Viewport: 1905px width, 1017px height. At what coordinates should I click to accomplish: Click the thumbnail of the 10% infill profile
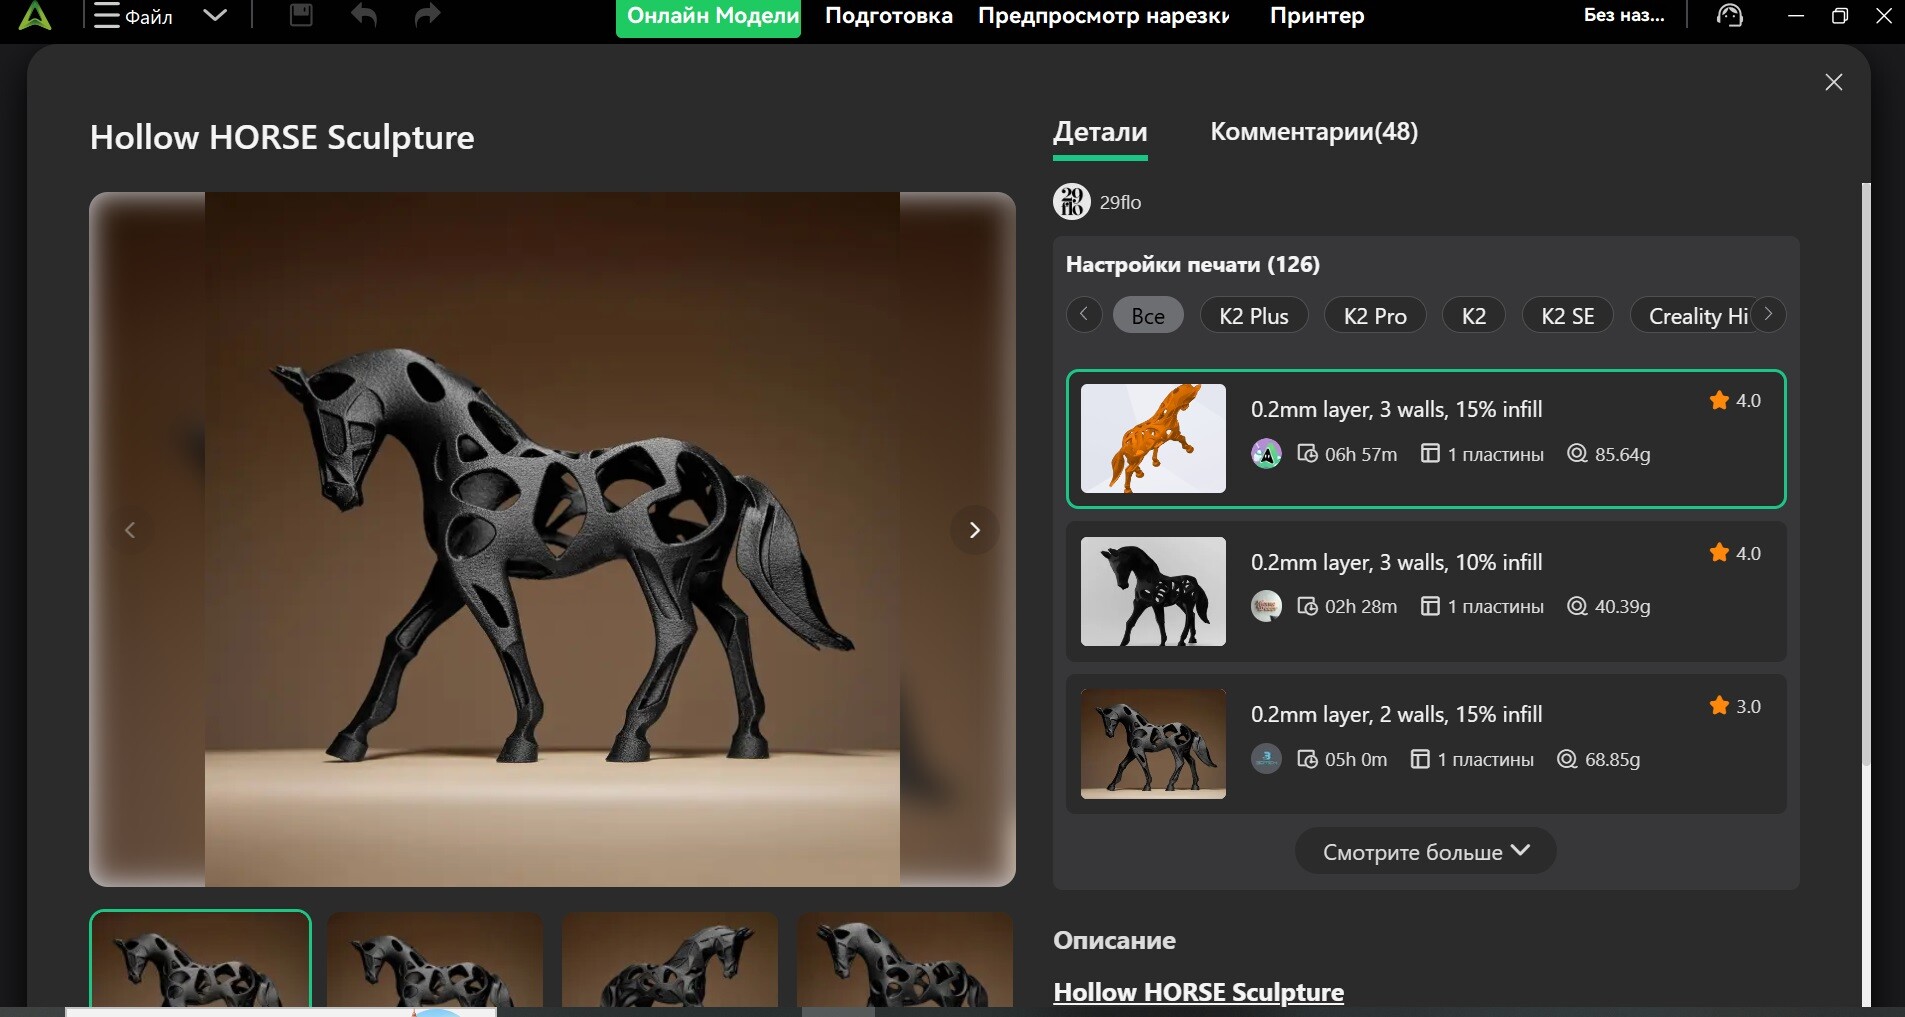click(1153, 591)
